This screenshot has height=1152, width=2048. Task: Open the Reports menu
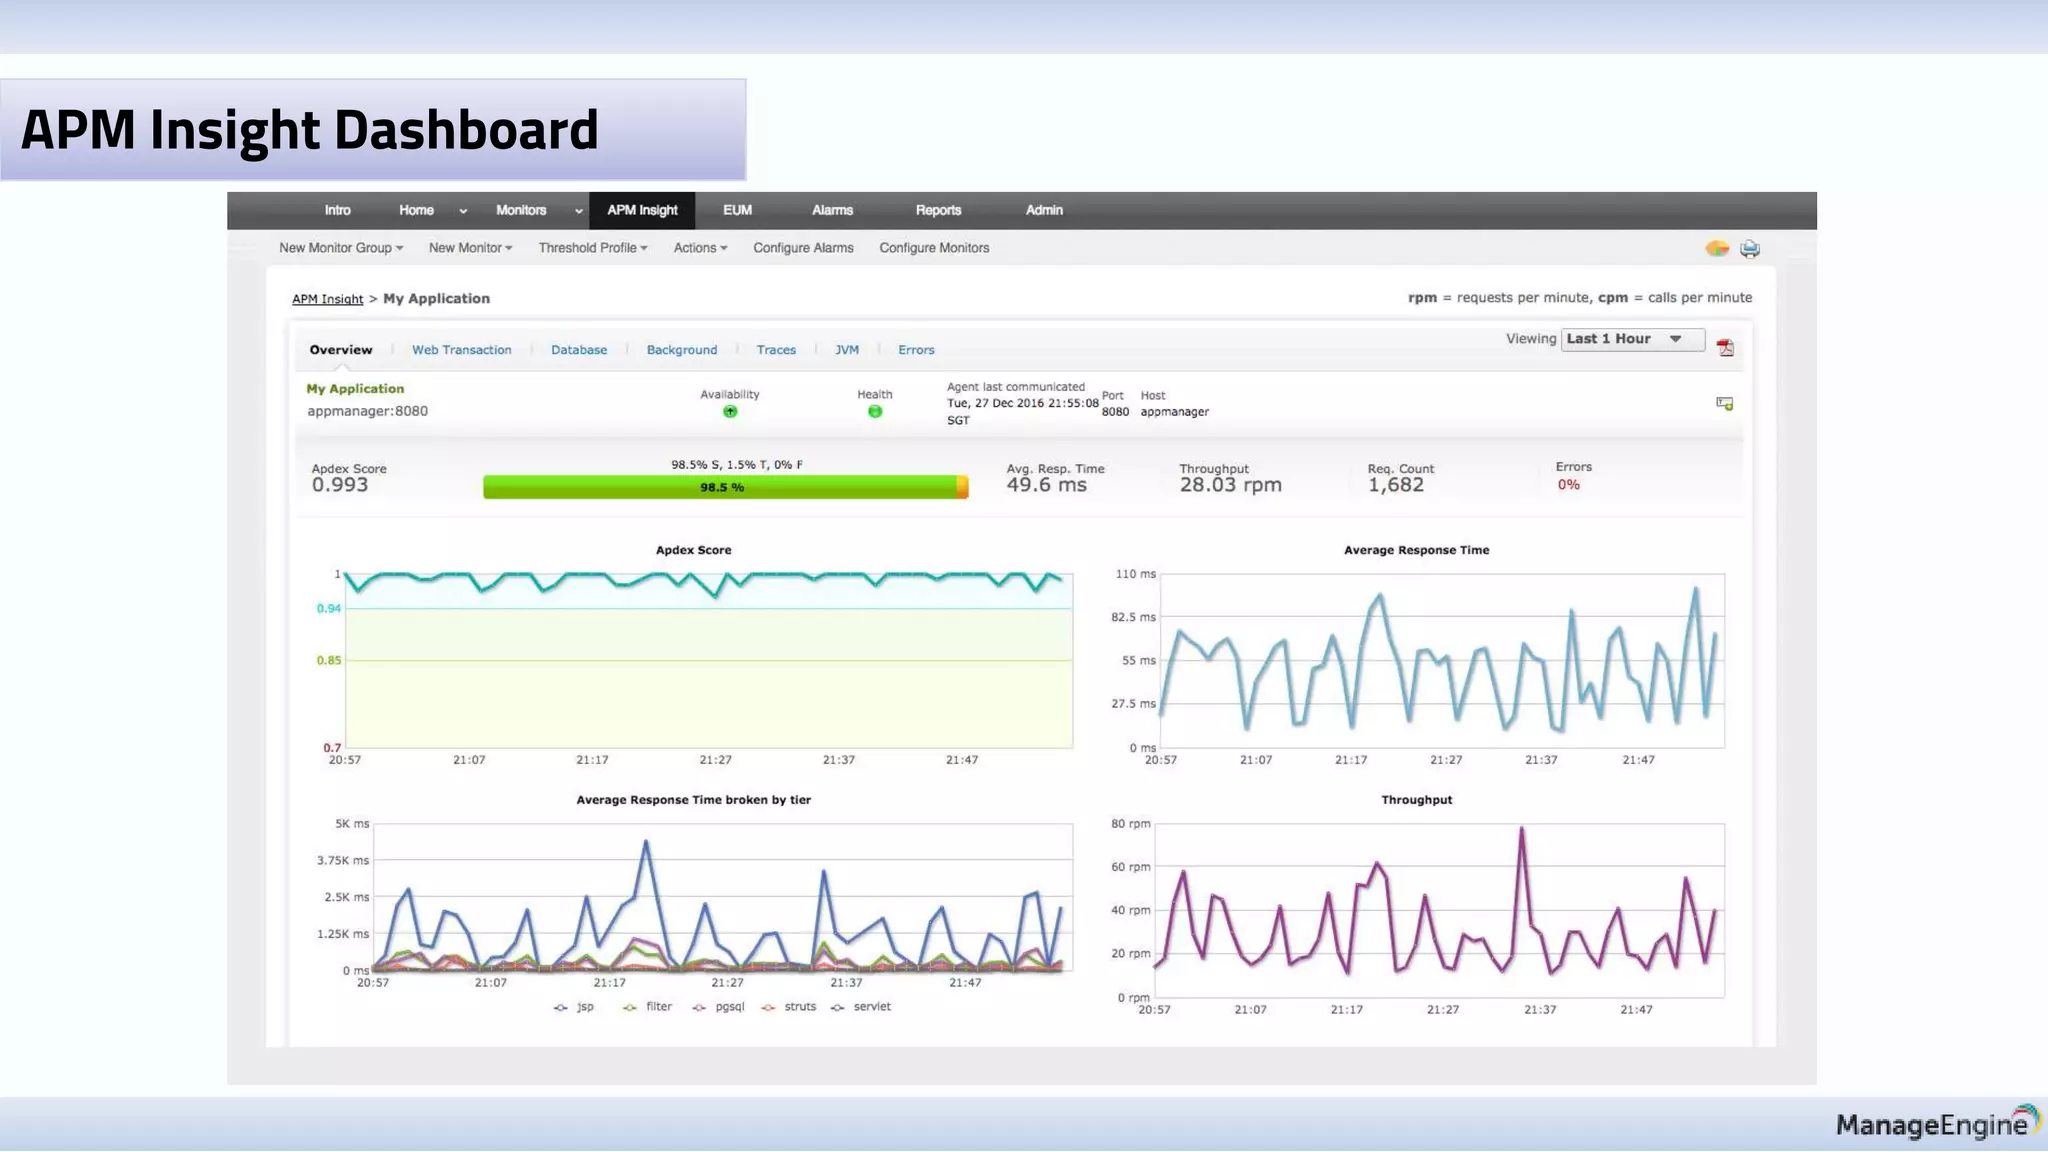938,210
